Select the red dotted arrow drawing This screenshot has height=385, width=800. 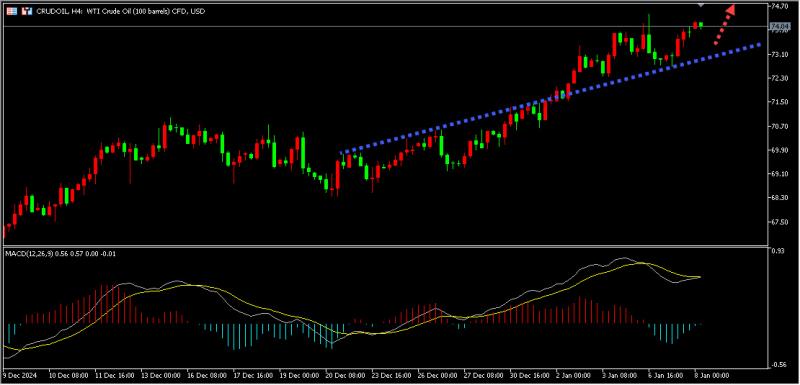[724, 25]
